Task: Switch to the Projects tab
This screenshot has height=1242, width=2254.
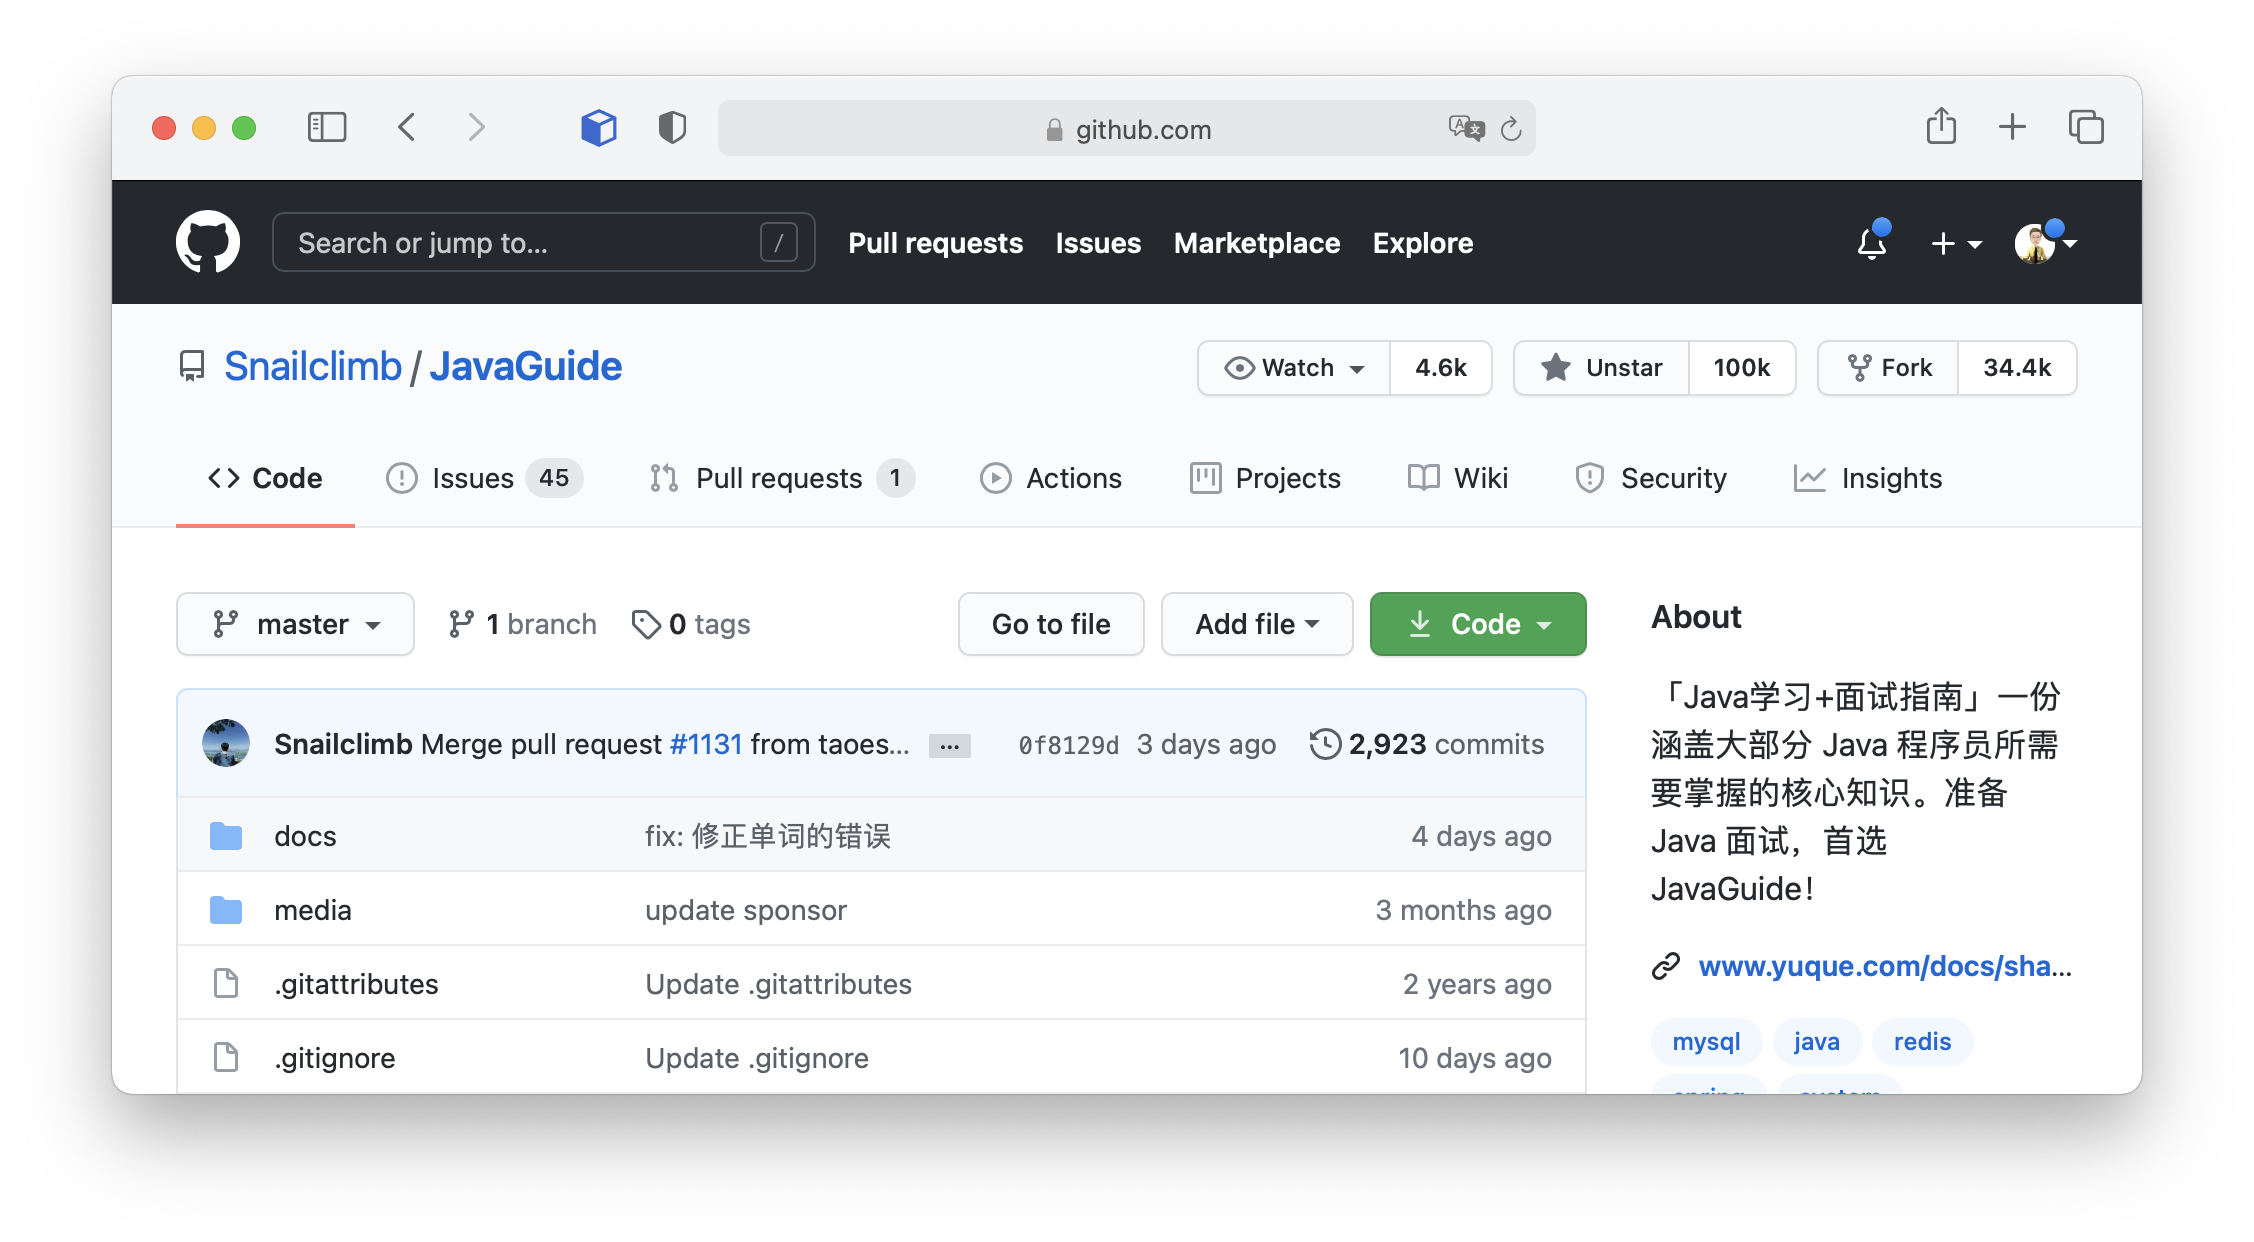Action: 1265,478
